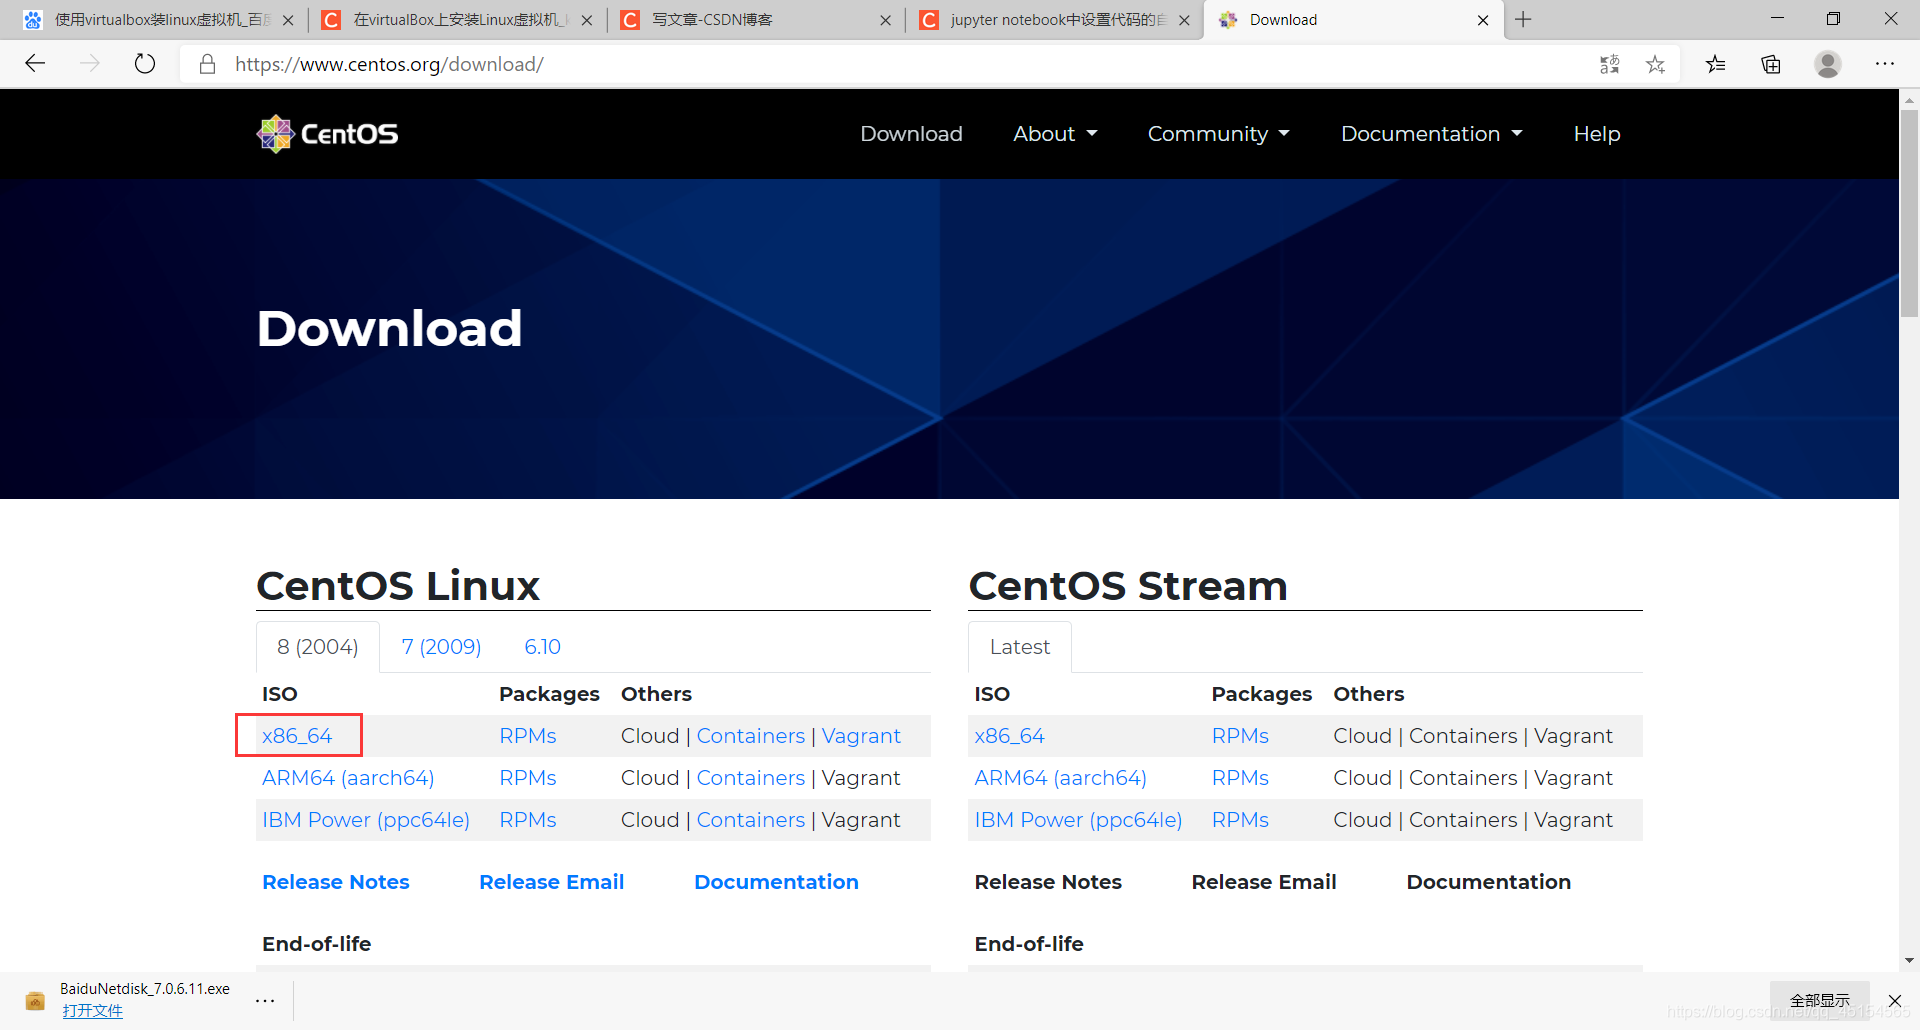
Task: Select the 7 (2009) version tab
Action: click(x=441, y=647)
